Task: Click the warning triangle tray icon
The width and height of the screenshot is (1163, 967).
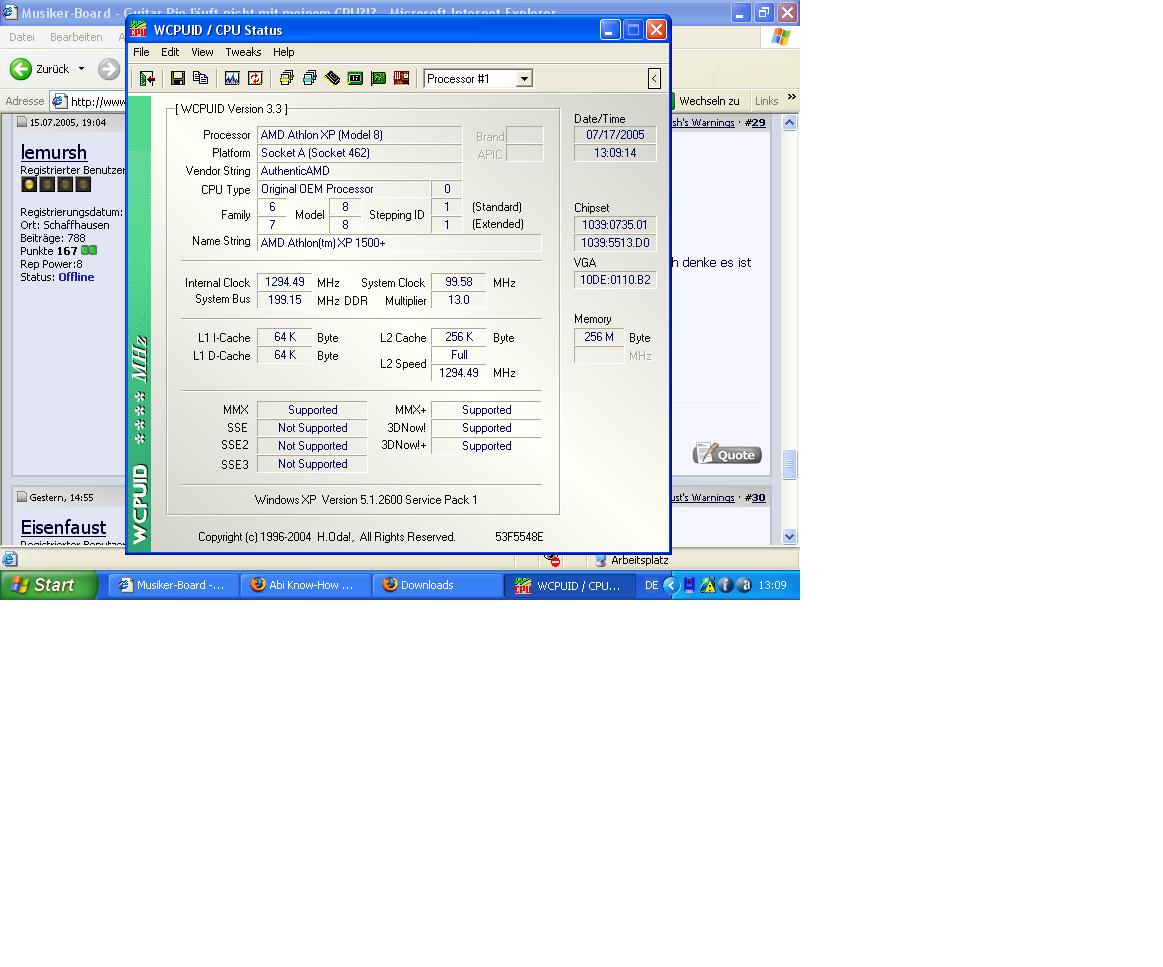Action: click(x=708, y=585)
